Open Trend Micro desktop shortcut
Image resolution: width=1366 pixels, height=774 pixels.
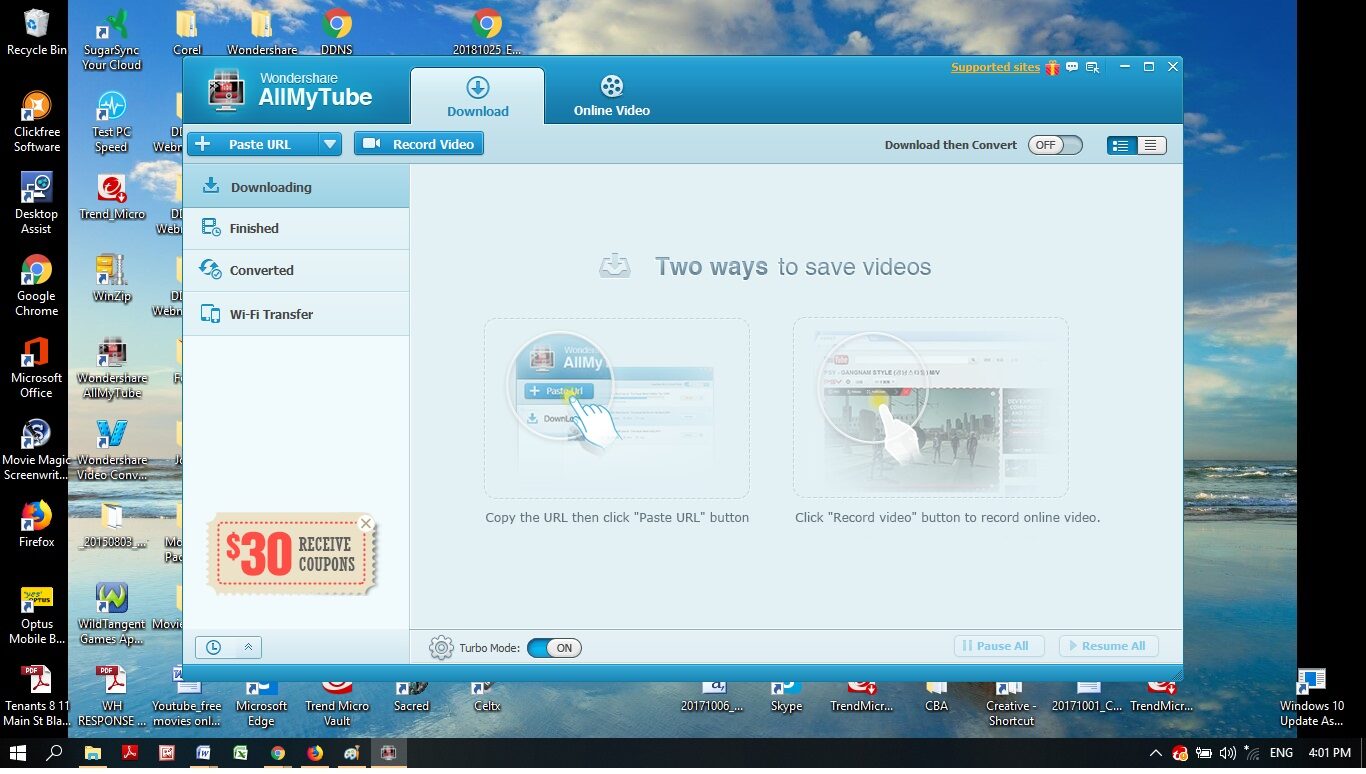click(111, 197)
